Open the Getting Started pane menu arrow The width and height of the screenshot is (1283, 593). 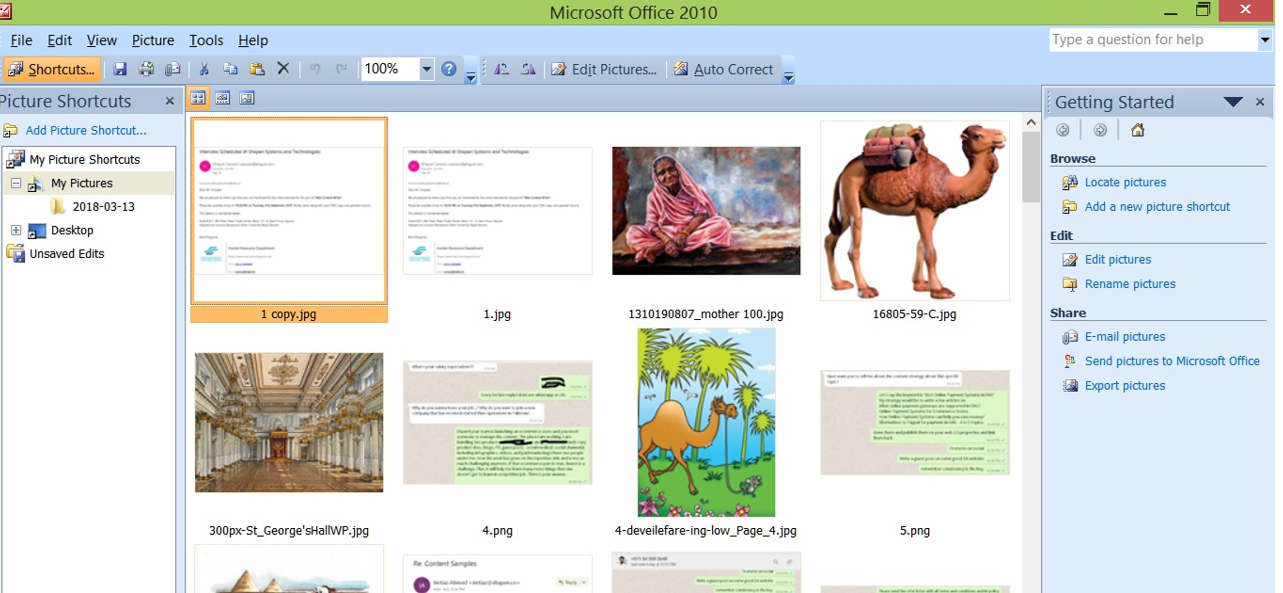(x=1233, y=101)
